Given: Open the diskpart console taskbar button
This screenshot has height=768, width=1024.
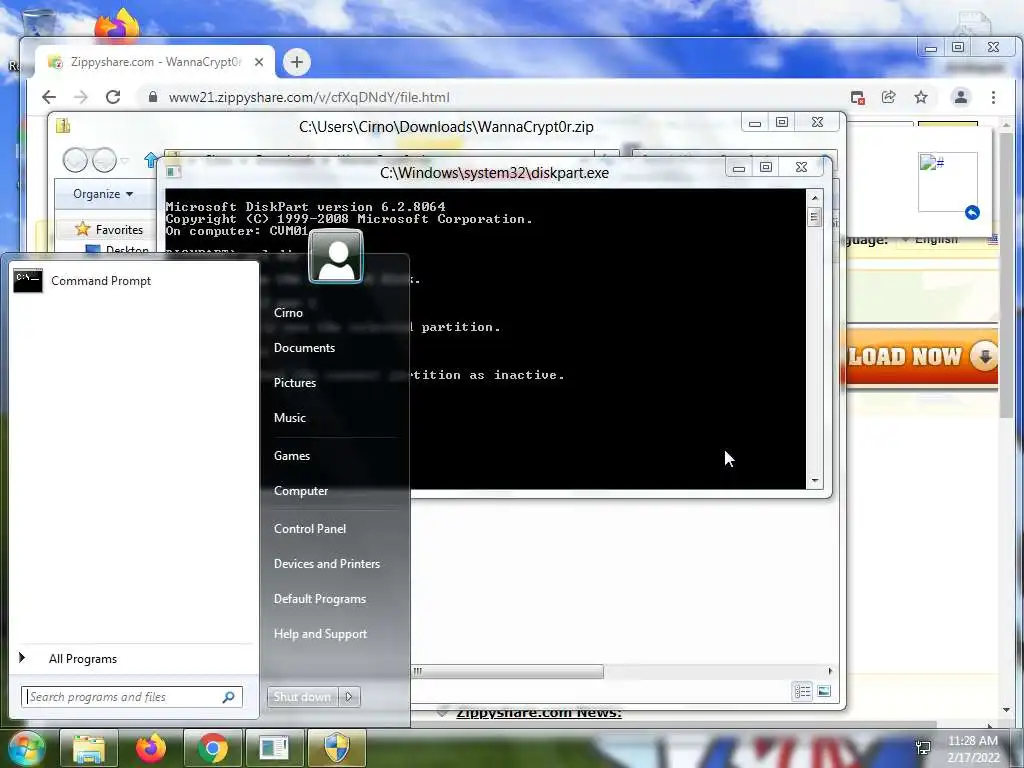Looking at the screenshot, I should pos(274,748).
